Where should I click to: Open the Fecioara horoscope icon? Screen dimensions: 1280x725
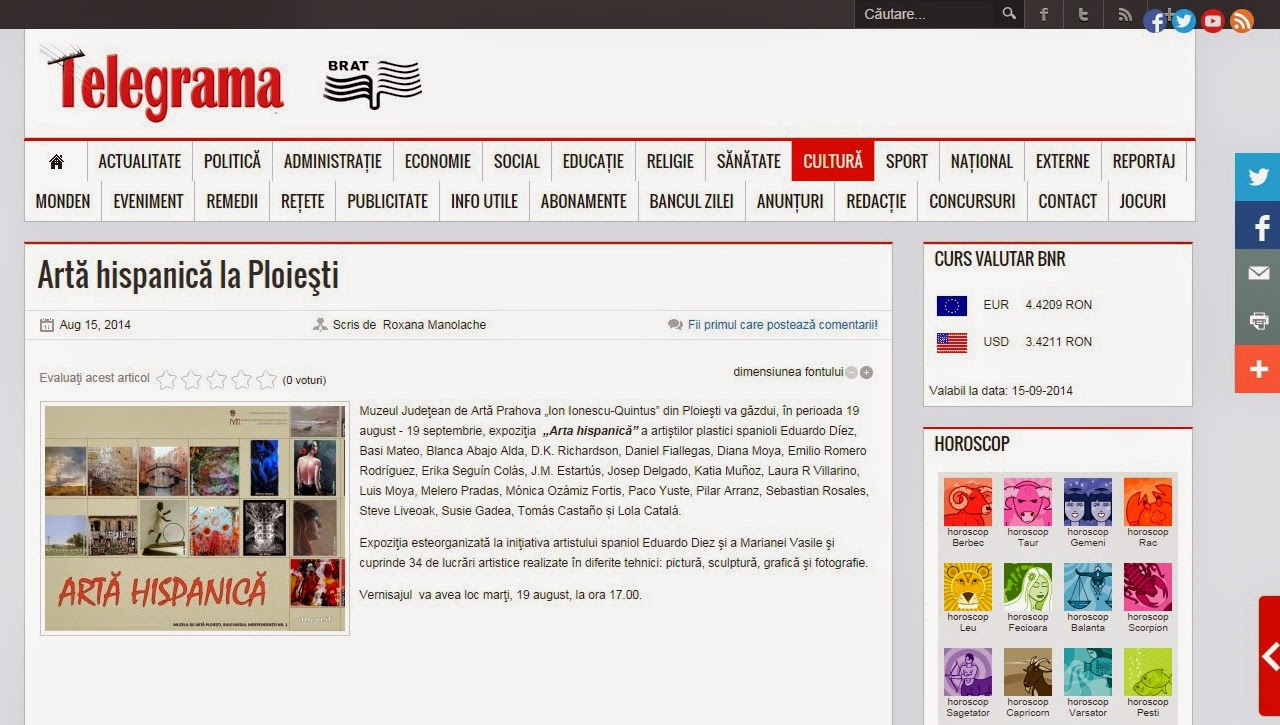(x=1028, y=587)
